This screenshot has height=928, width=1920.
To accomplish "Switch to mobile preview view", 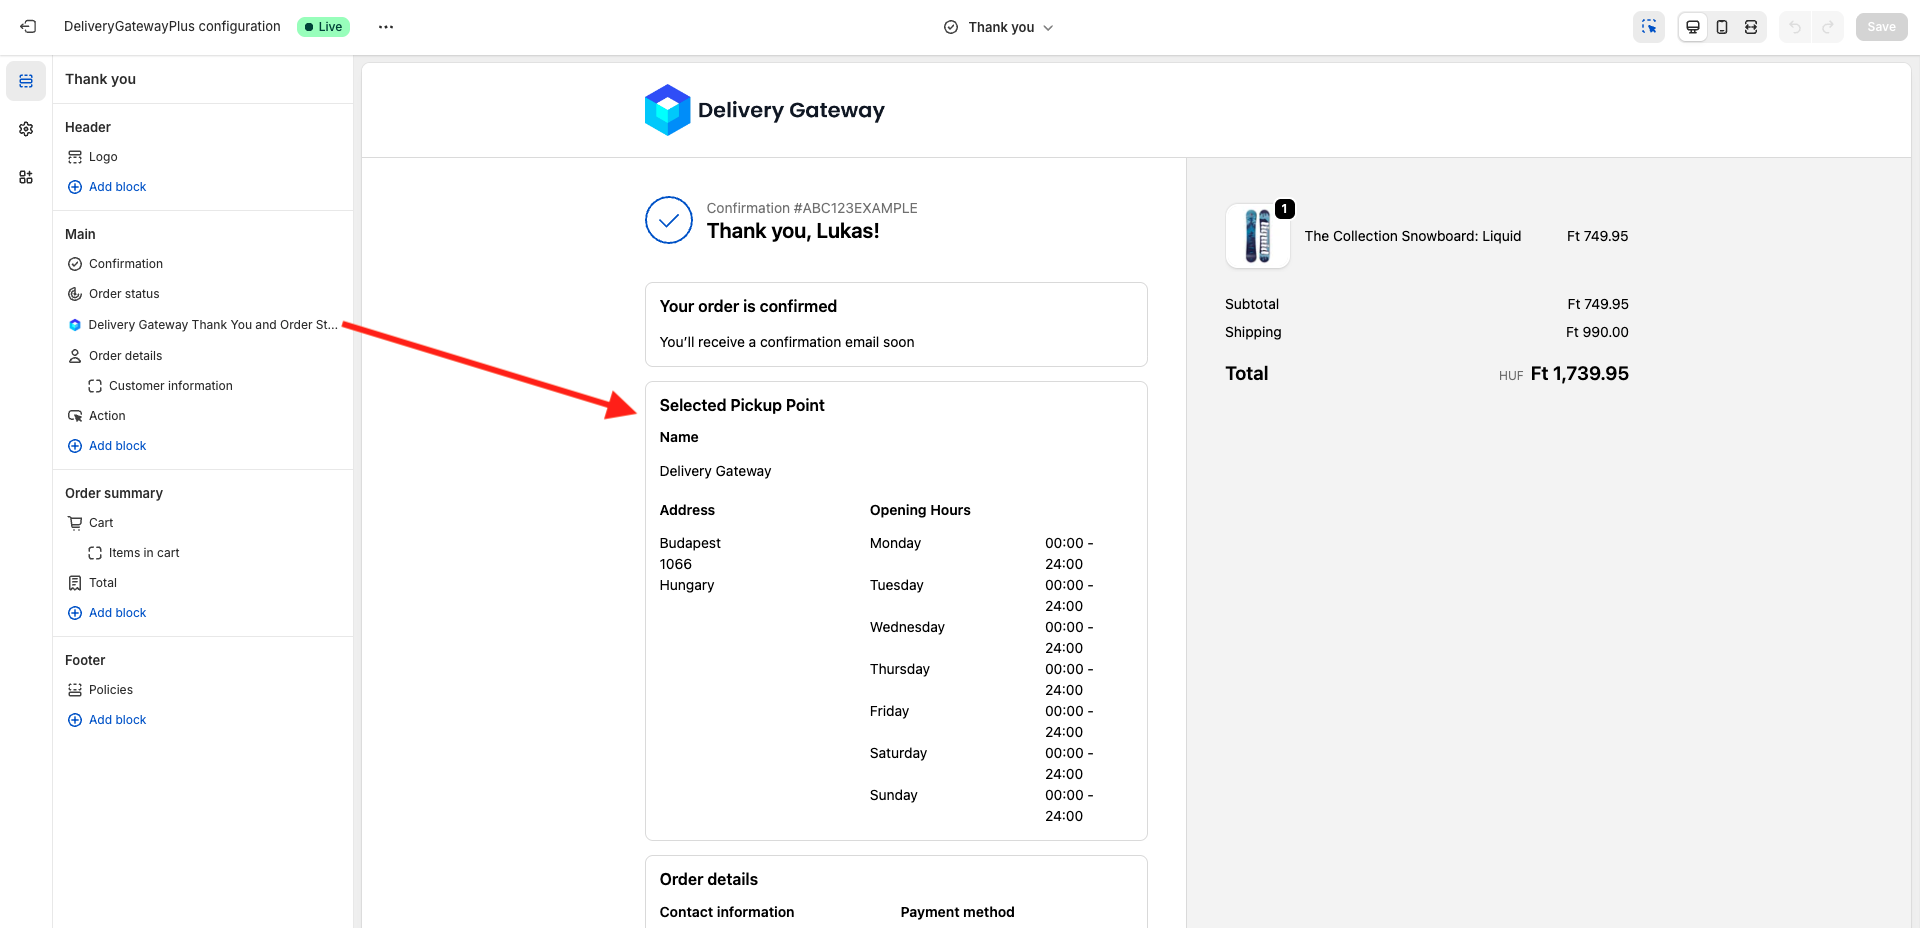I will click(1722, 27).
